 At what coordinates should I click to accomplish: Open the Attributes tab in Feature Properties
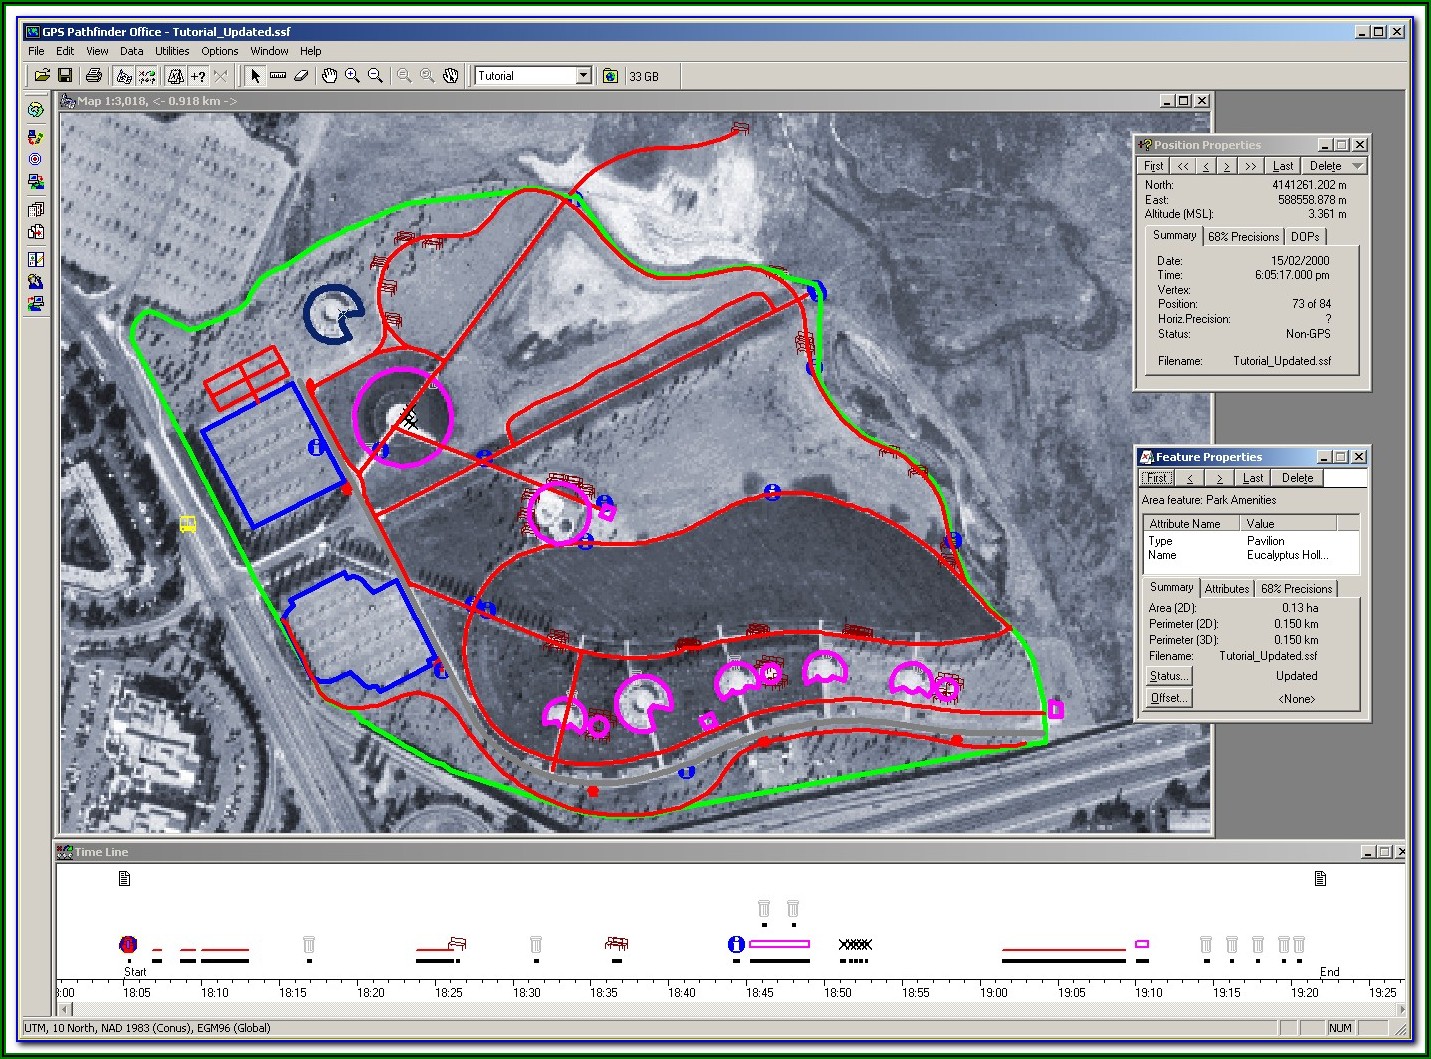tap(1226, 589)
